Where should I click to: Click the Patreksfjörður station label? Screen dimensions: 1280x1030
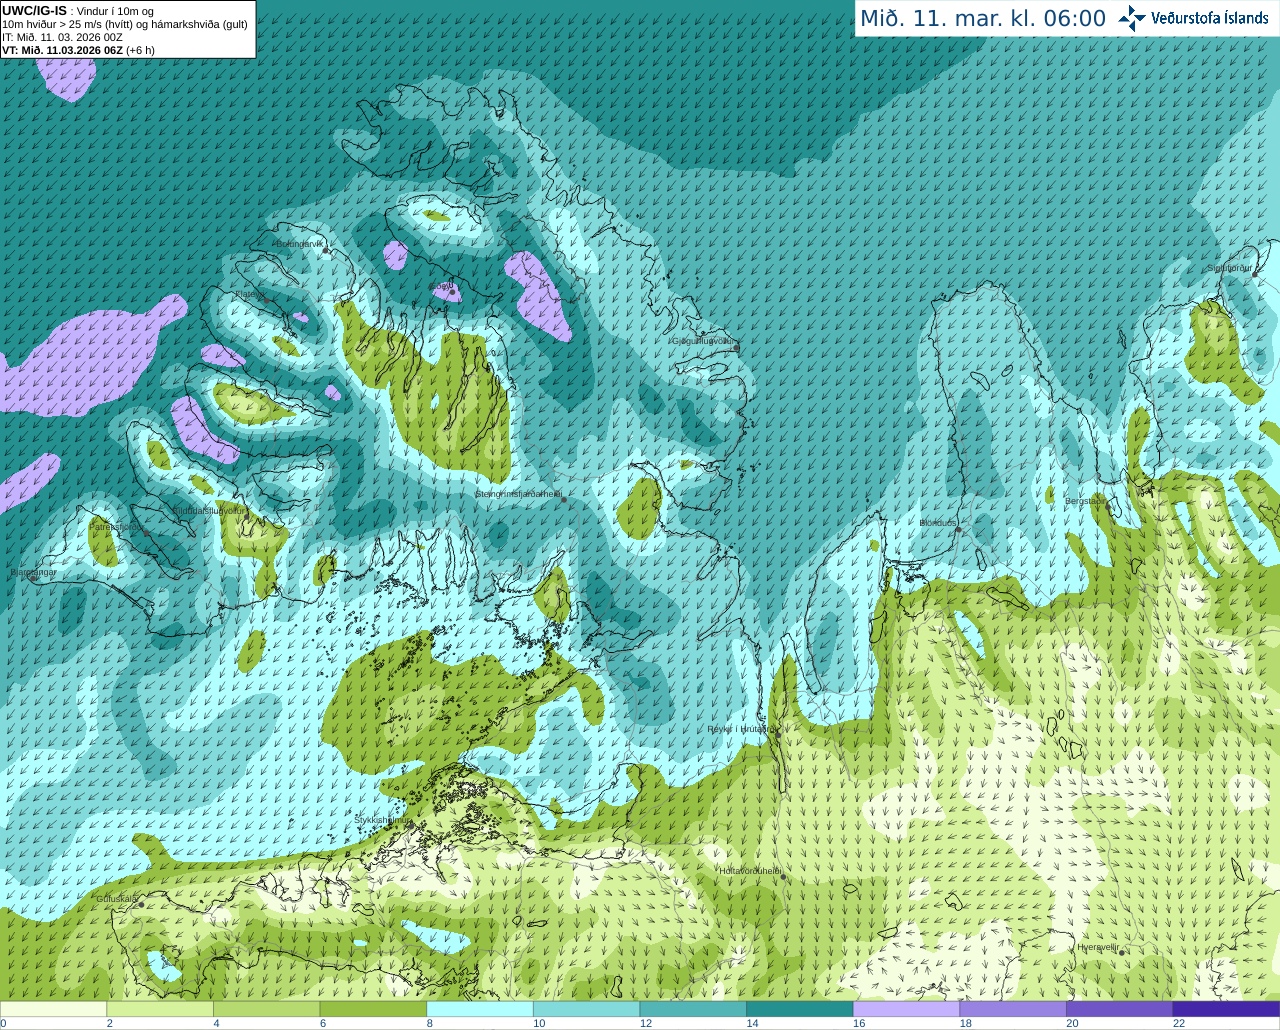coord(116,526)
